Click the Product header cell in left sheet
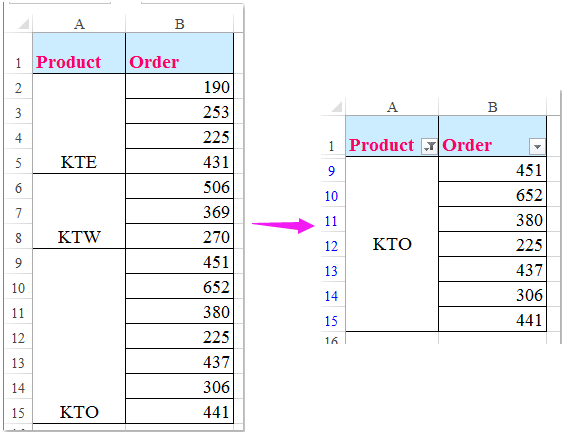Viewport: 564px width, 435px height. (x=79, y=53)
